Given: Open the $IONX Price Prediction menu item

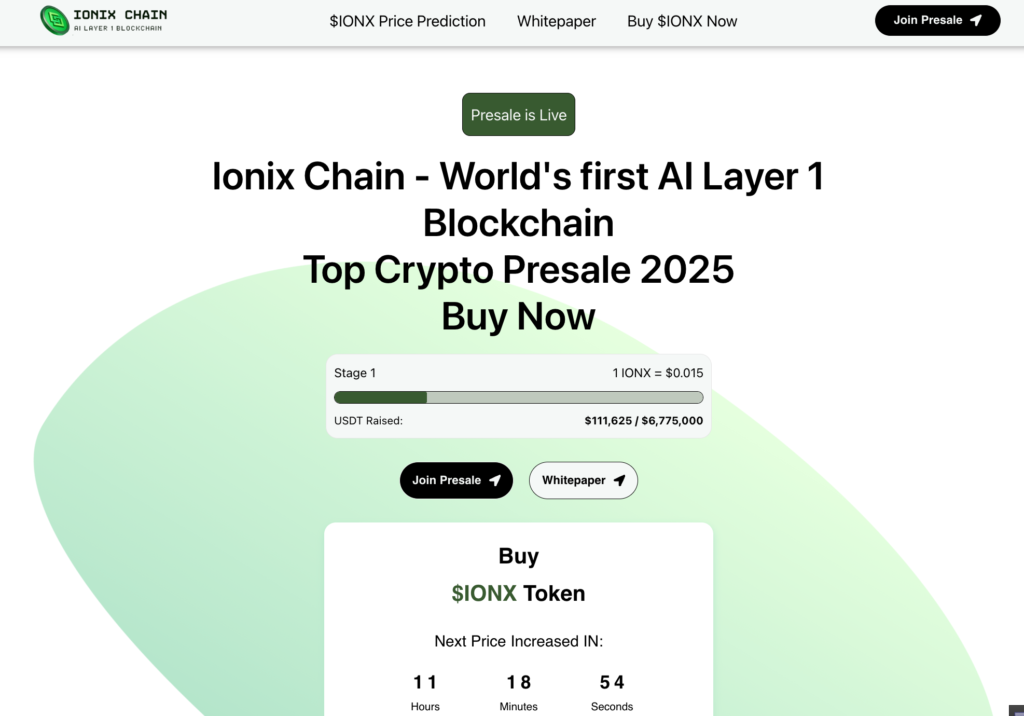Looking at the screenshot, I should tap(408, 21).
